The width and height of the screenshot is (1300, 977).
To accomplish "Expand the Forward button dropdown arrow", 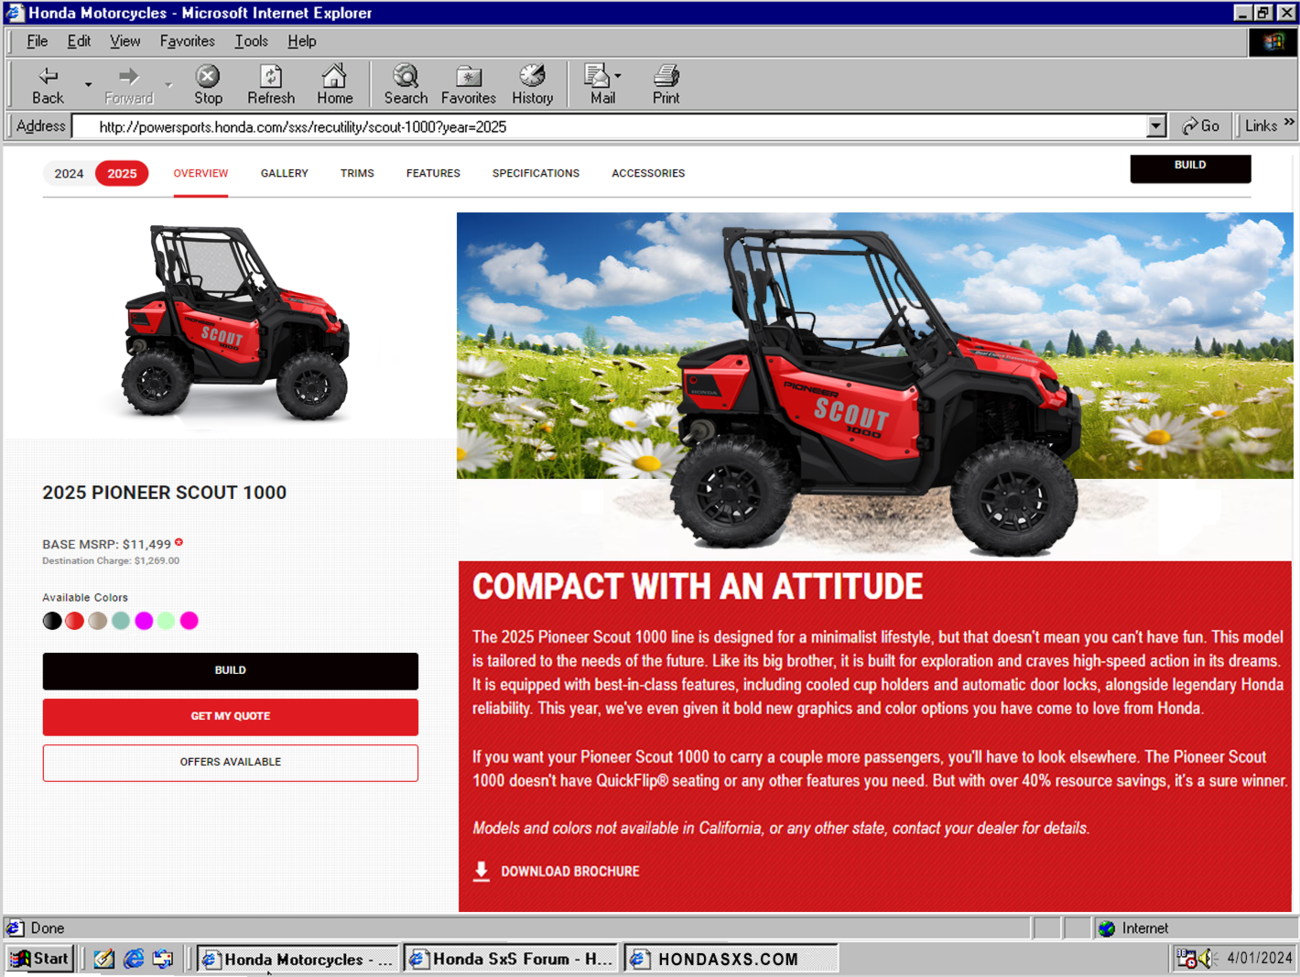I will 168,85.
